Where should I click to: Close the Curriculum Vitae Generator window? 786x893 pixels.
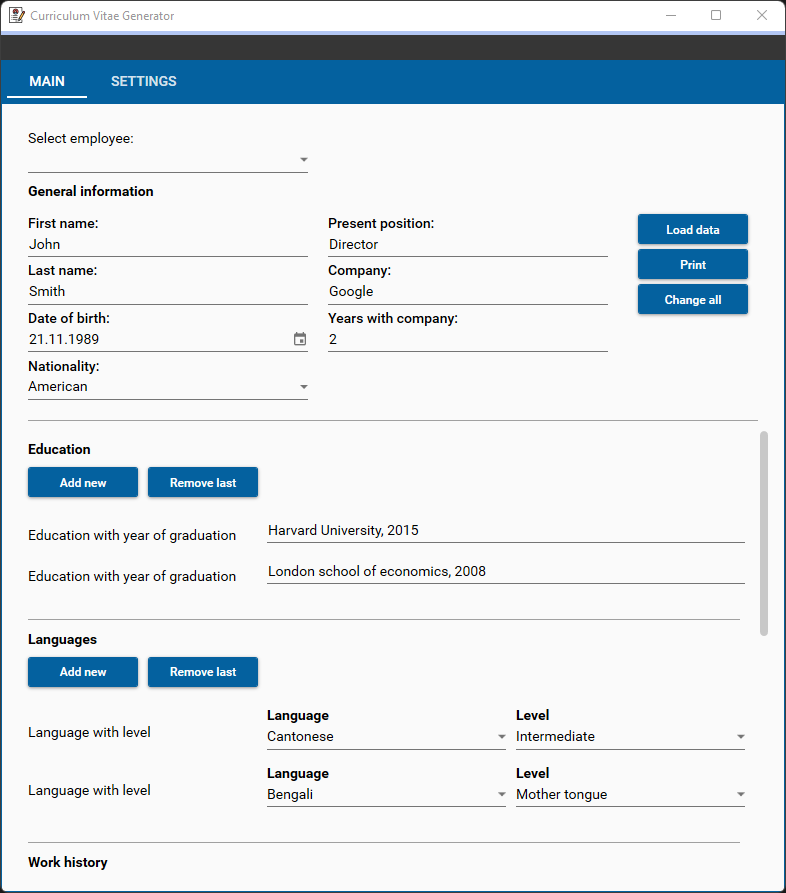coord(762,15)
